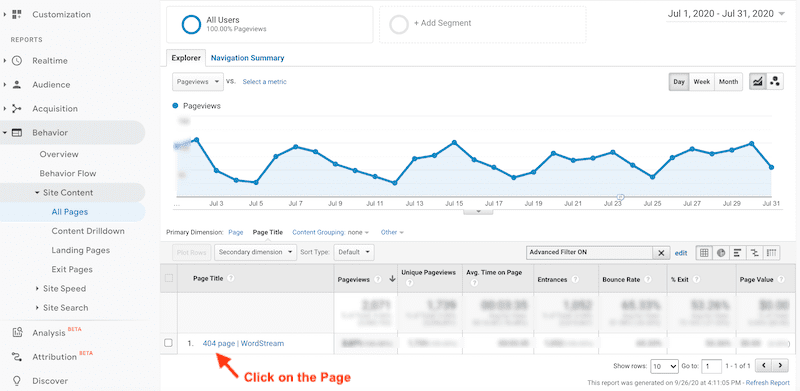Image resolution: width=800 pixels, height=391 pixels.
Task: Open the Secondary dimension dropdown
Action: pos(256,252)
